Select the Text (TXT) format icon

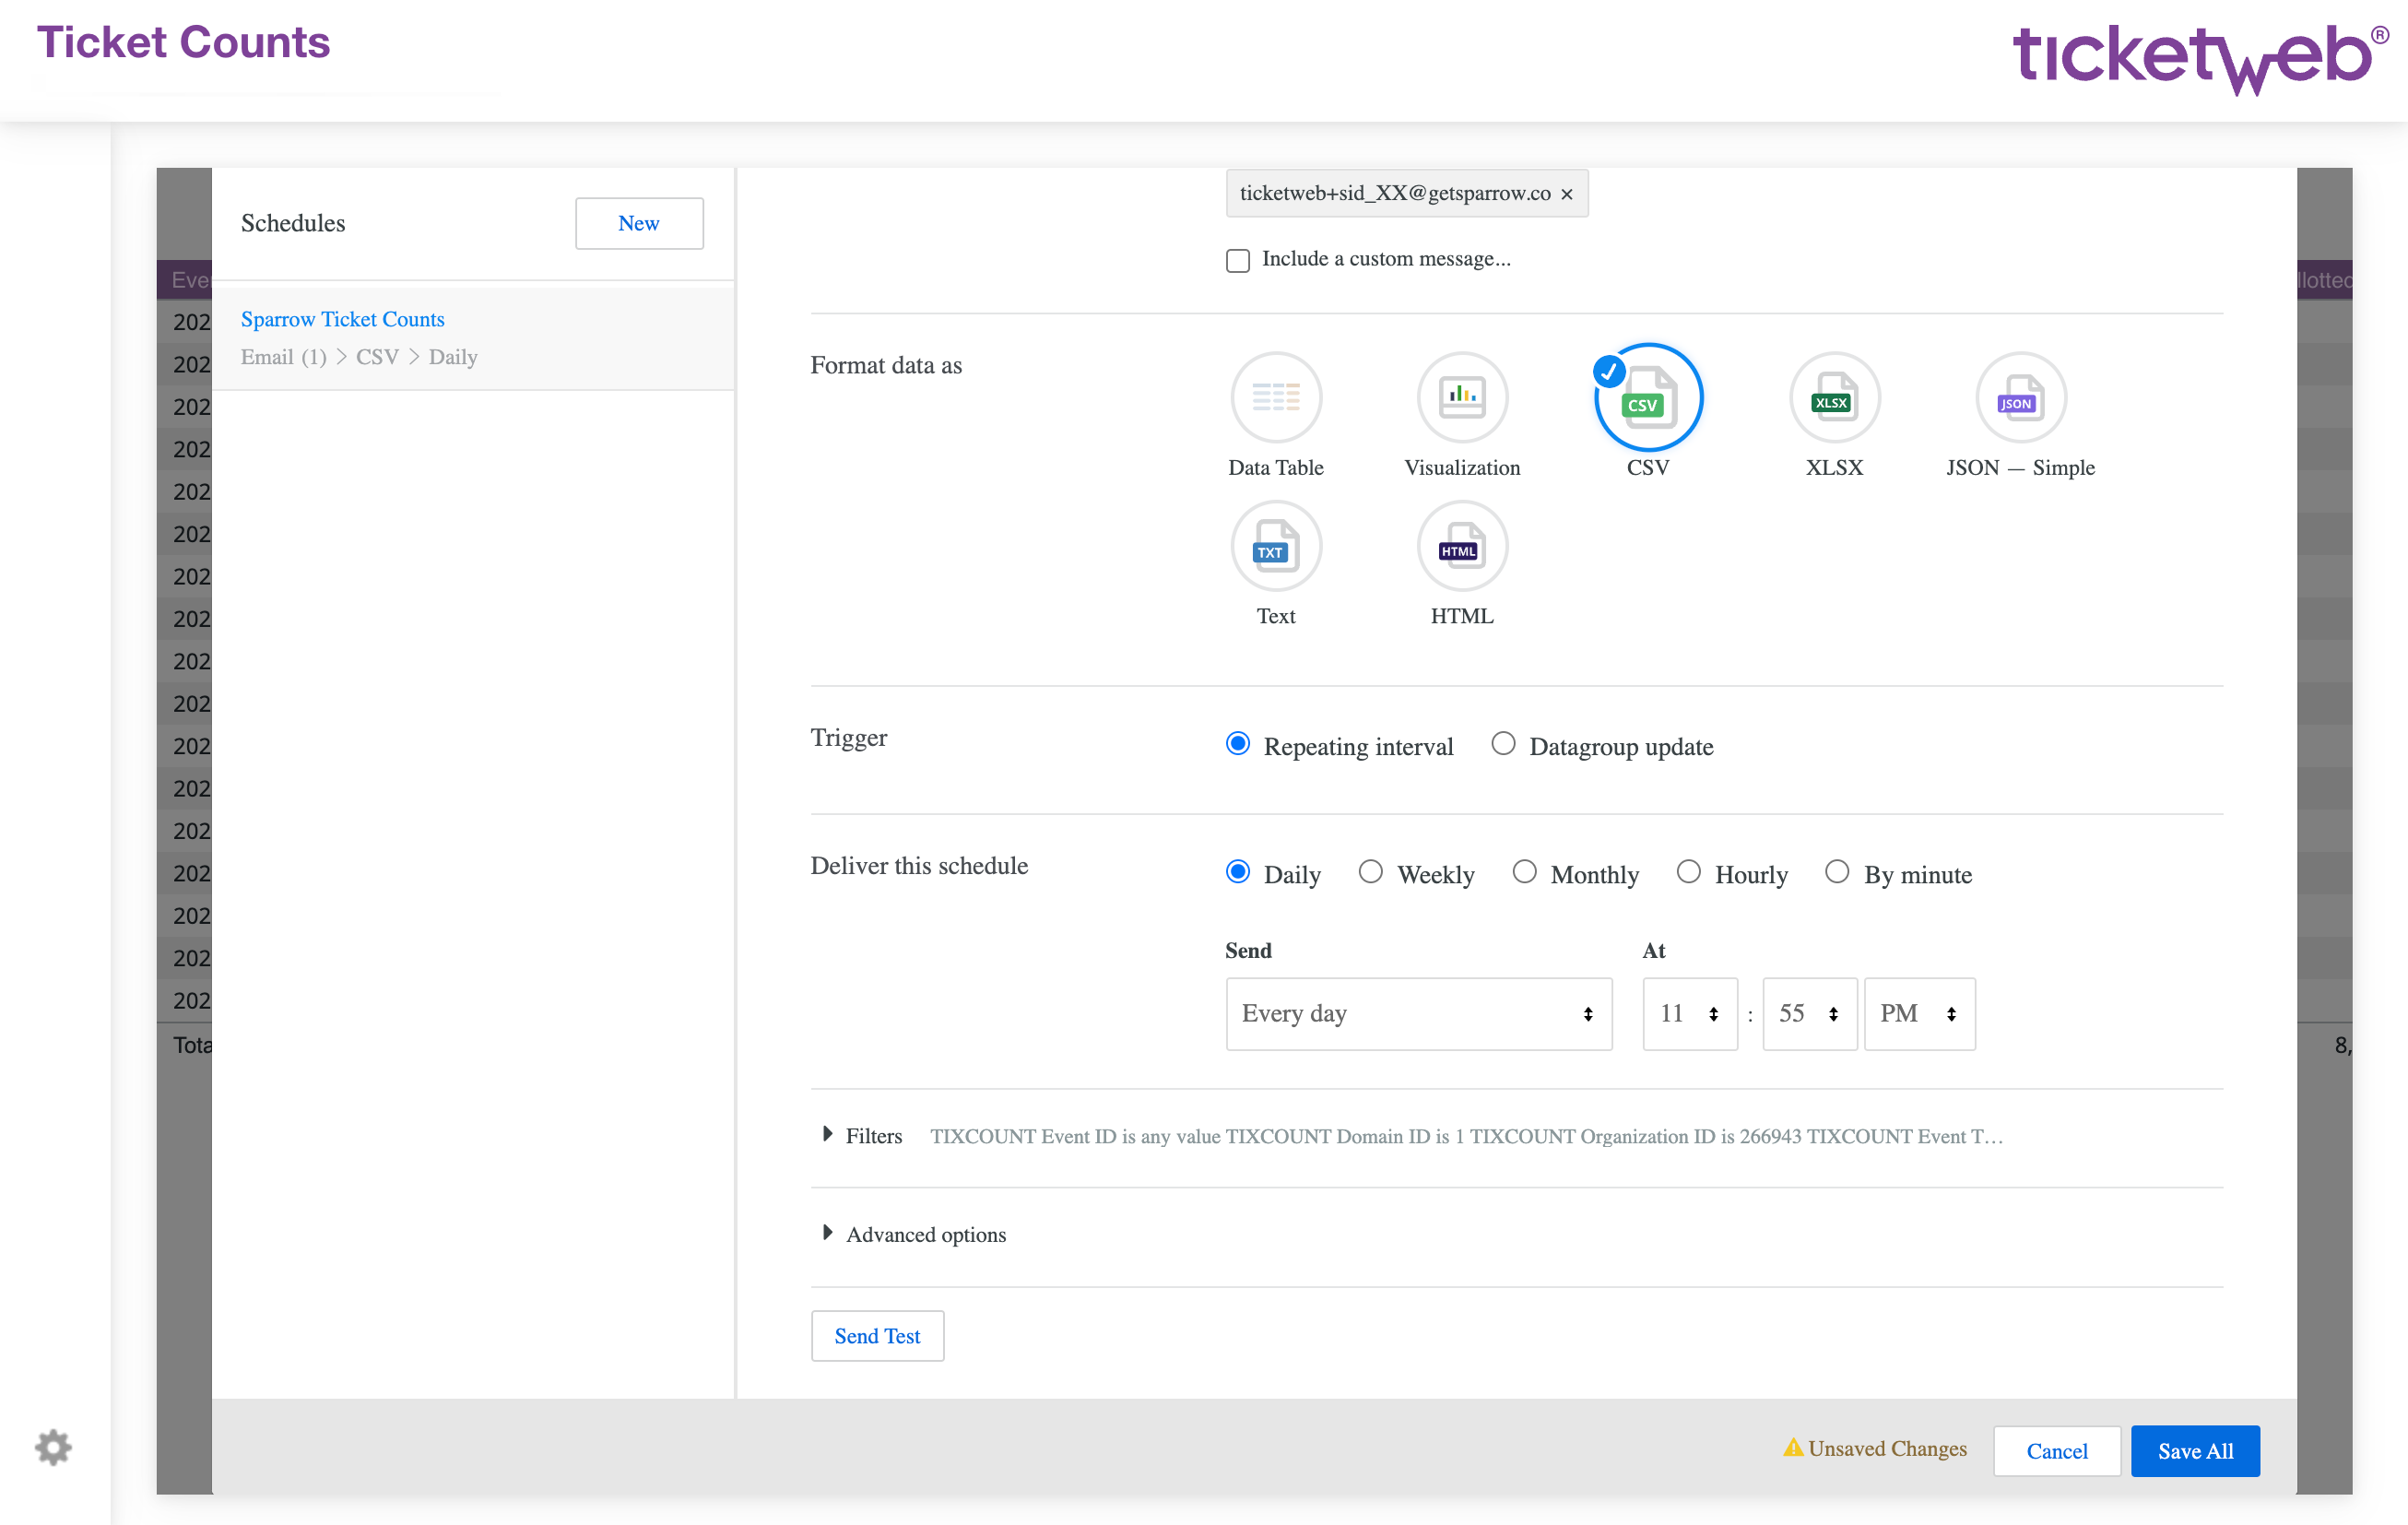click(1275, 546)
